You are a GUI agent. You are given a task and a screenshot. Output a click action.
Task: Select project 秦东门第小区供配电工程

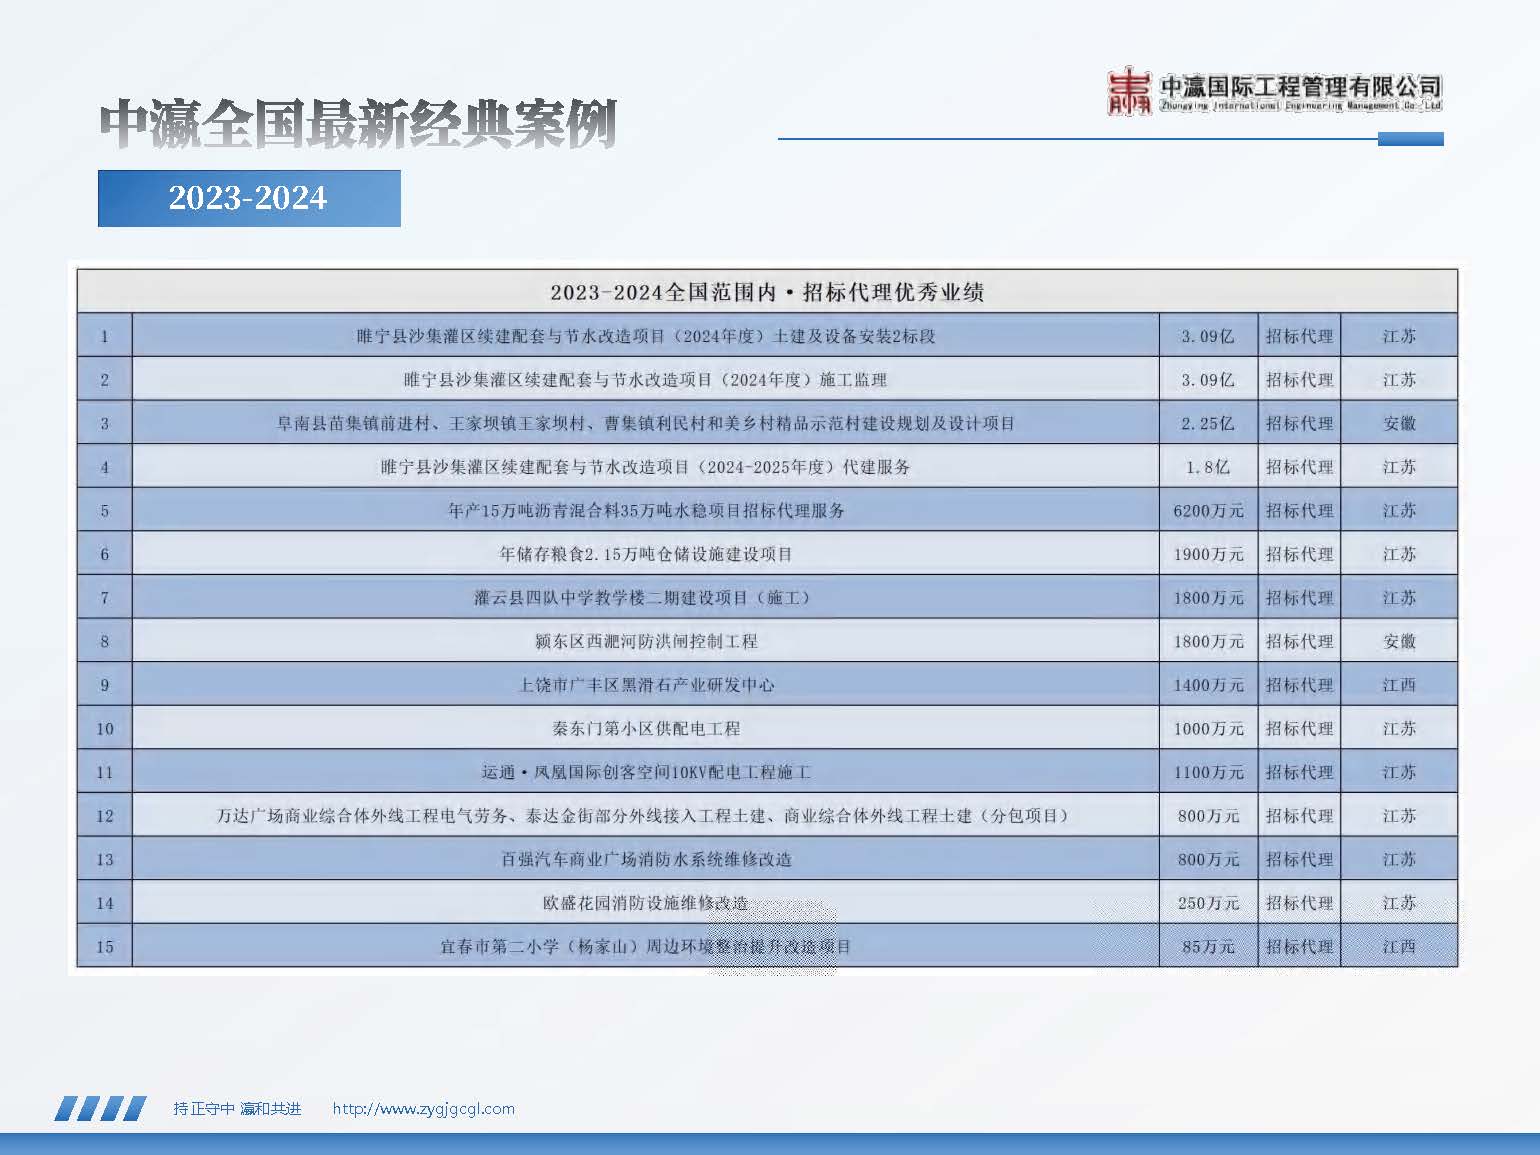pyautogui.click(x=646, y=729)
